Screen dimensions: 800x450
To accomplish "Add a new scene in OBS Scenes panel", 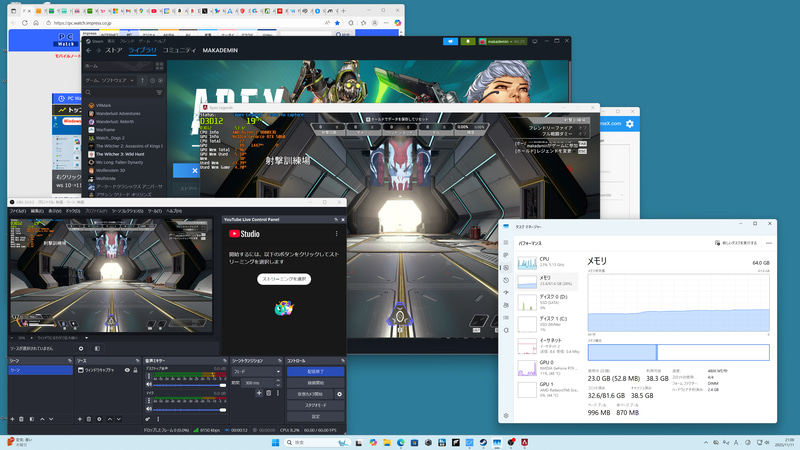I will coord(12,419).
